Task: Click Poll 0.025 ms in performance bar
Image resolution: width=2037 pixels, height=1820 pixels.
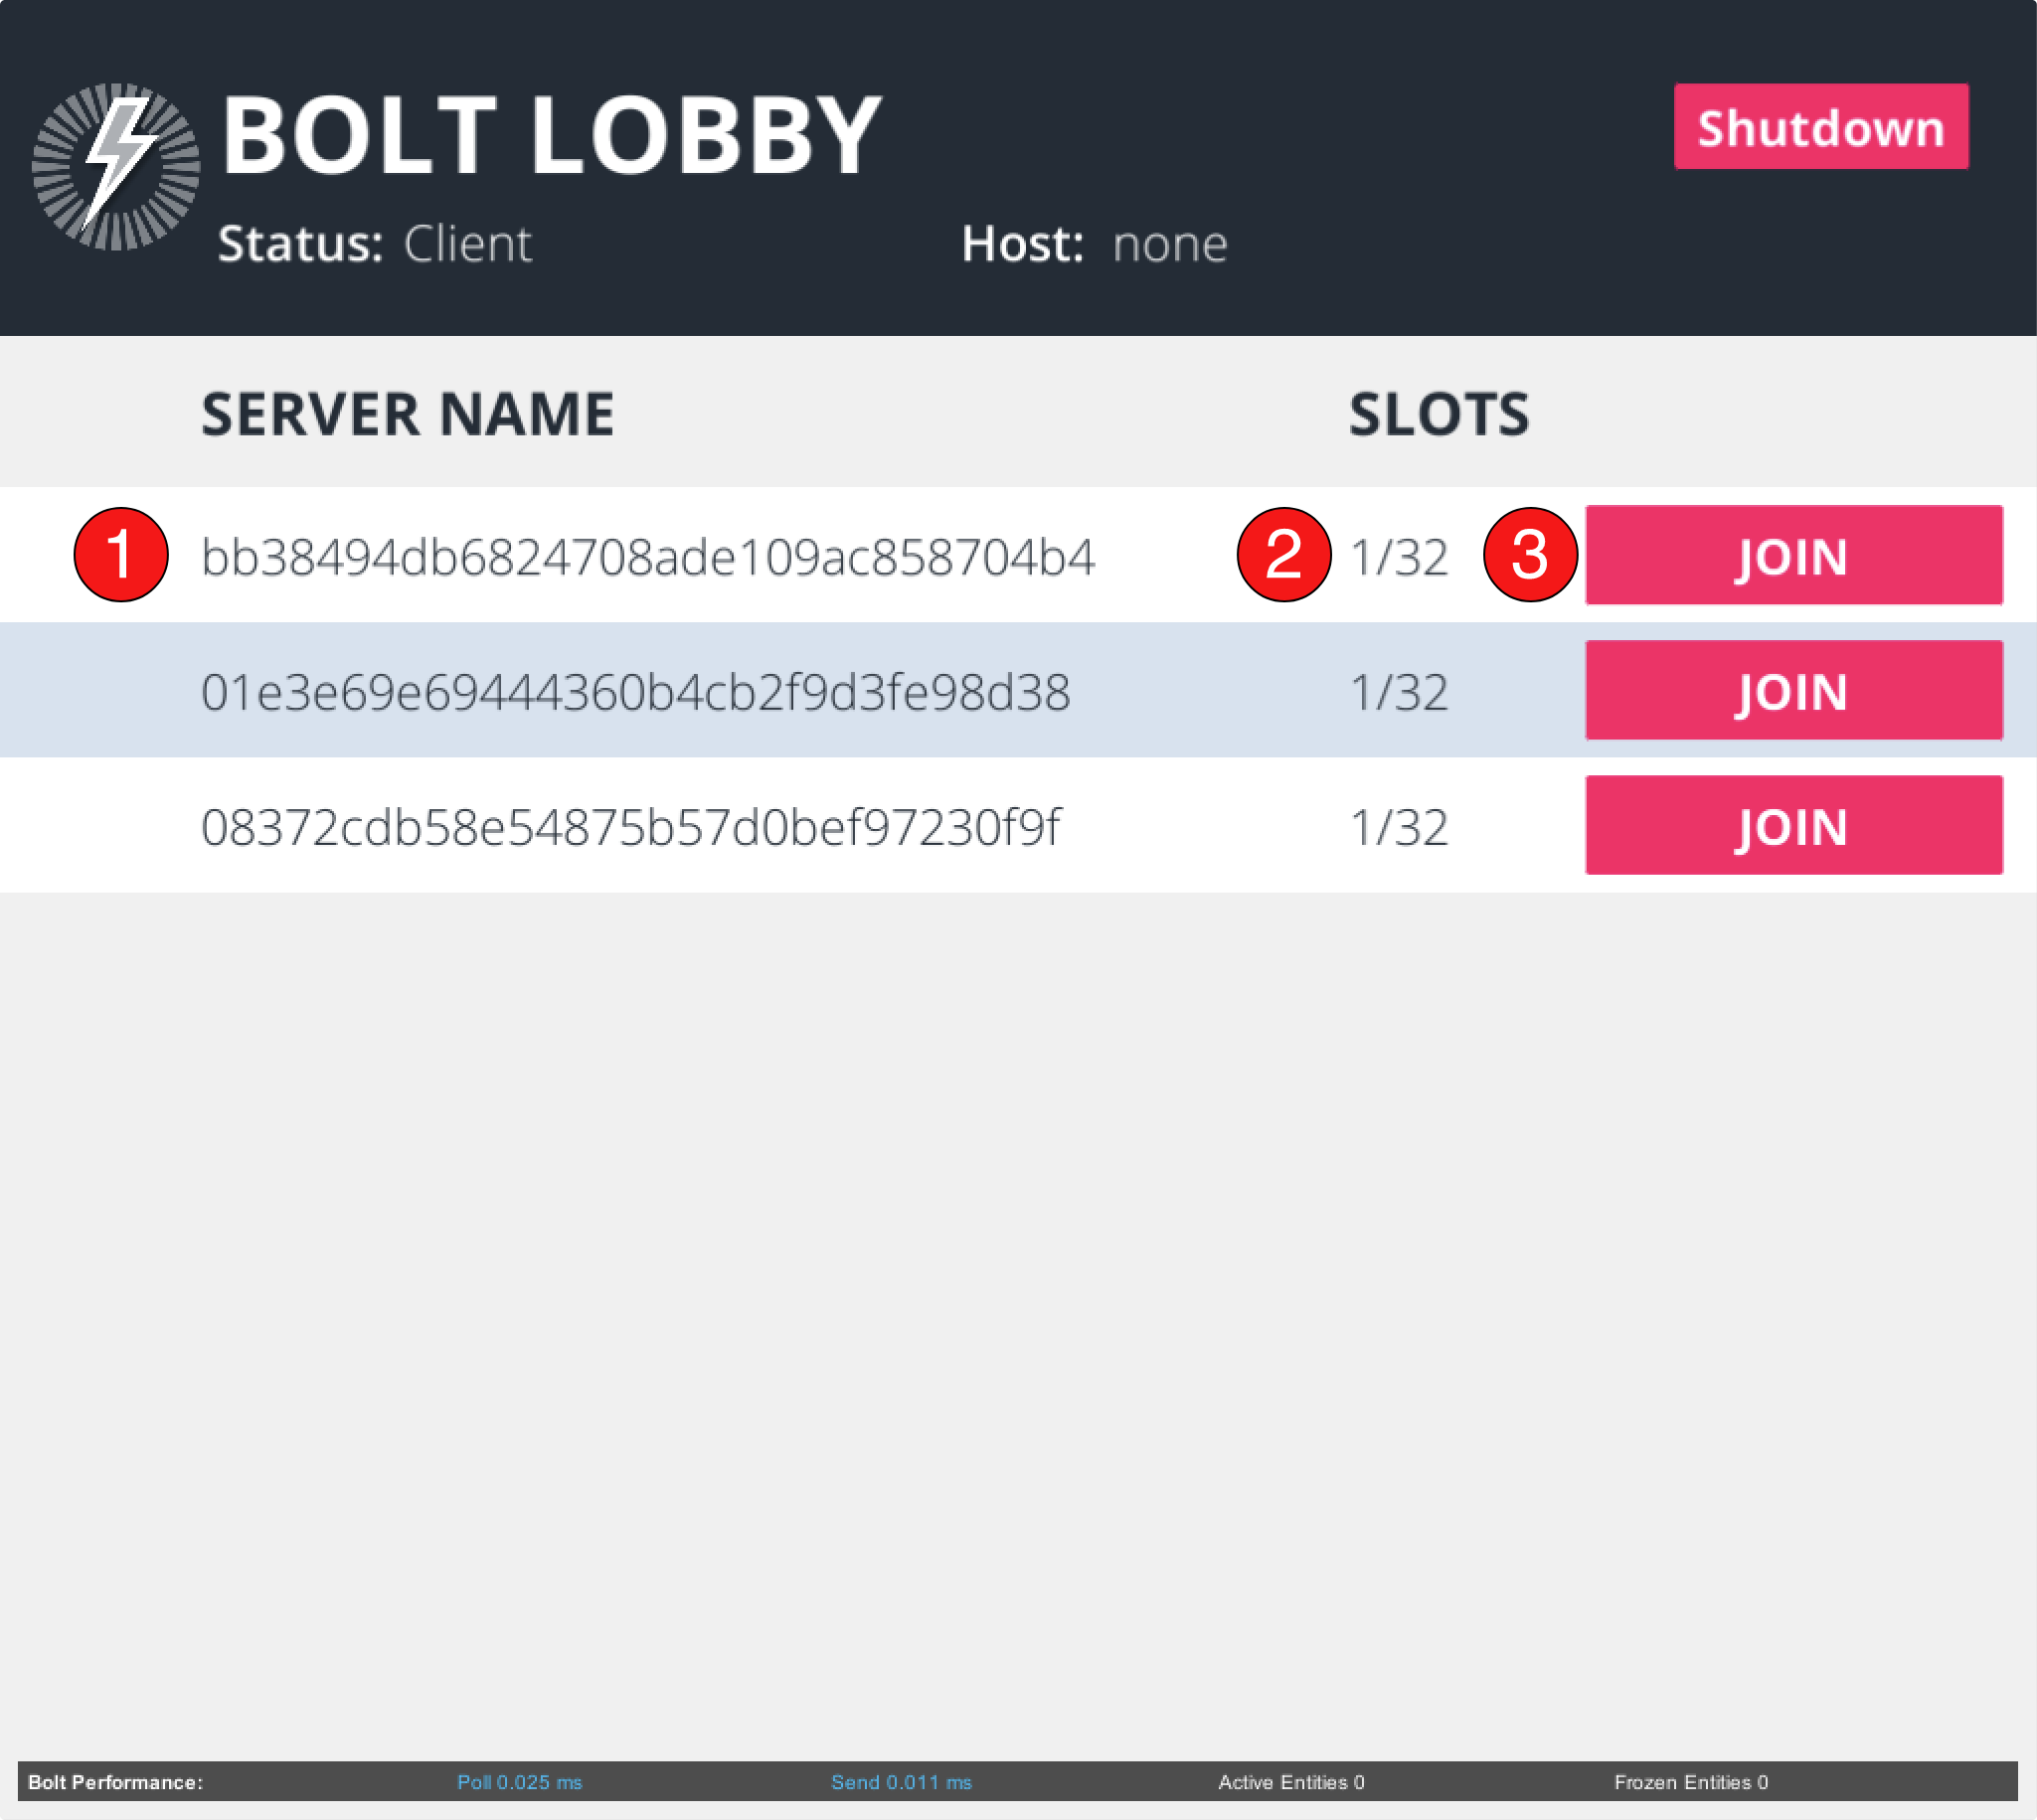Action: pos(520,1782)
